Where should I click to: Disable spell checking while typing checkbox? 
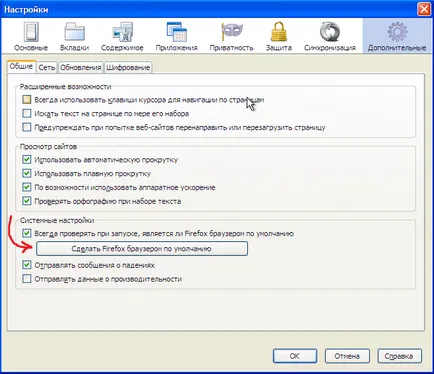click(x=27, y=201)
